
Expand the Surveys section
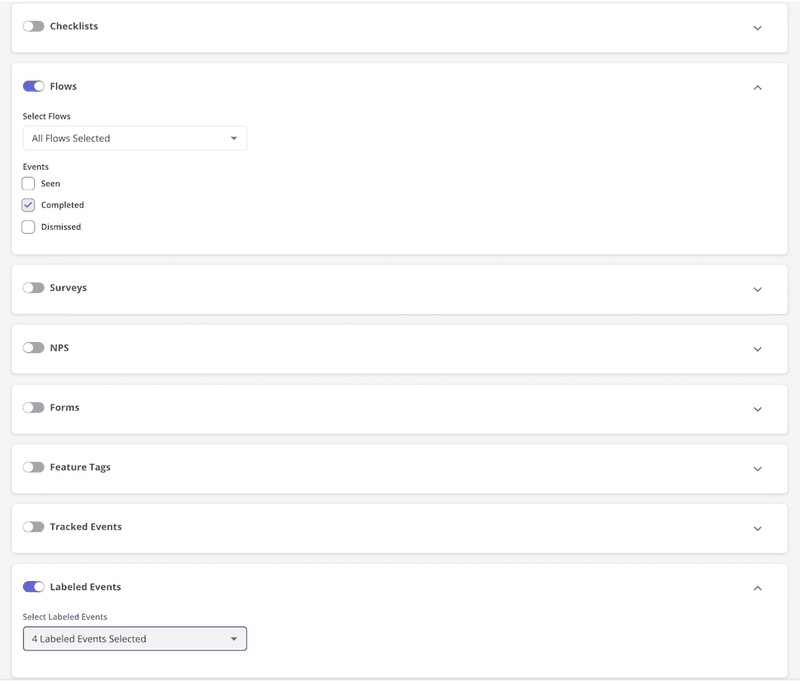(757, 289)
